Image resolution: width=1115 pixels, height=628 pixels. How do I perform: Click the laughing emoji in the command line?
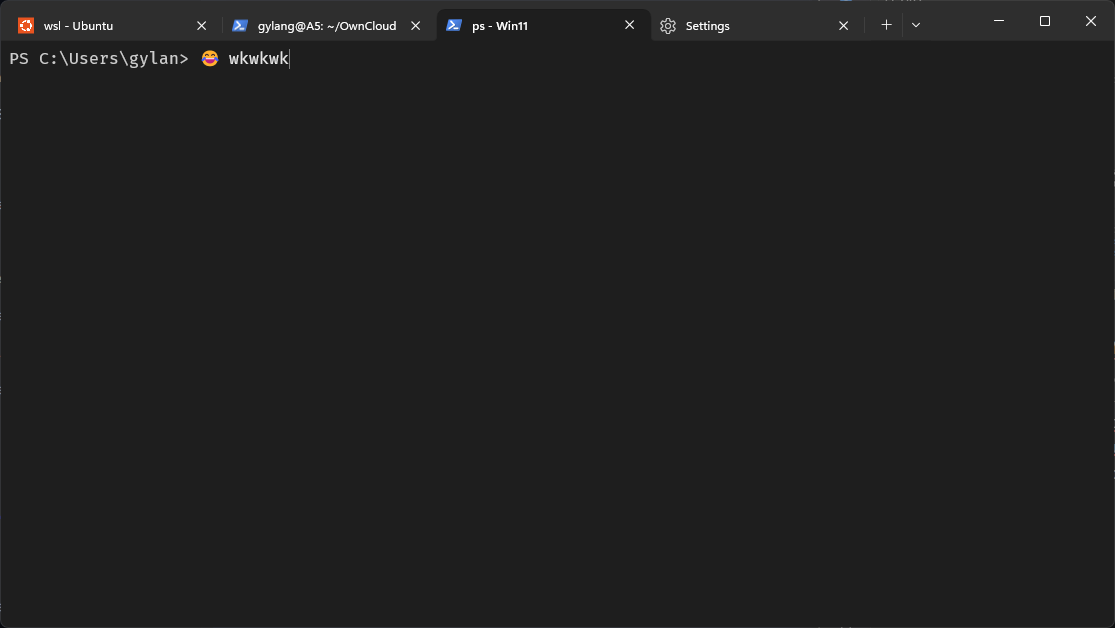209,59
